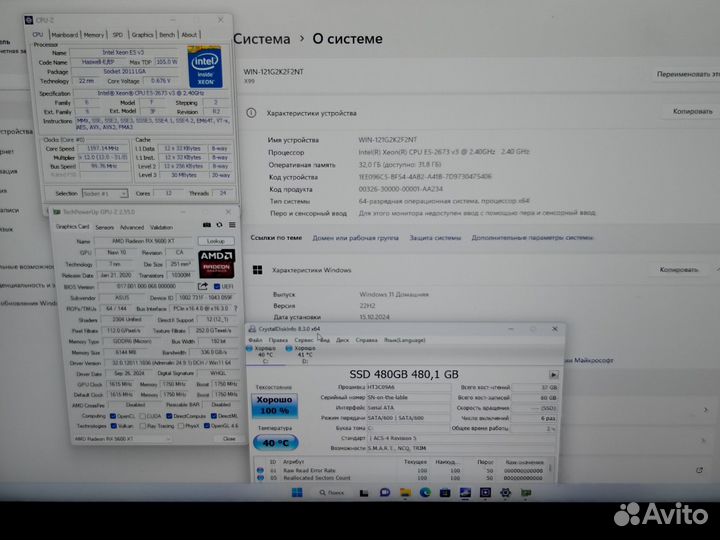Click Копировать next to Характеристики Windows
This screenshot has width=720, height=540.
679,270
